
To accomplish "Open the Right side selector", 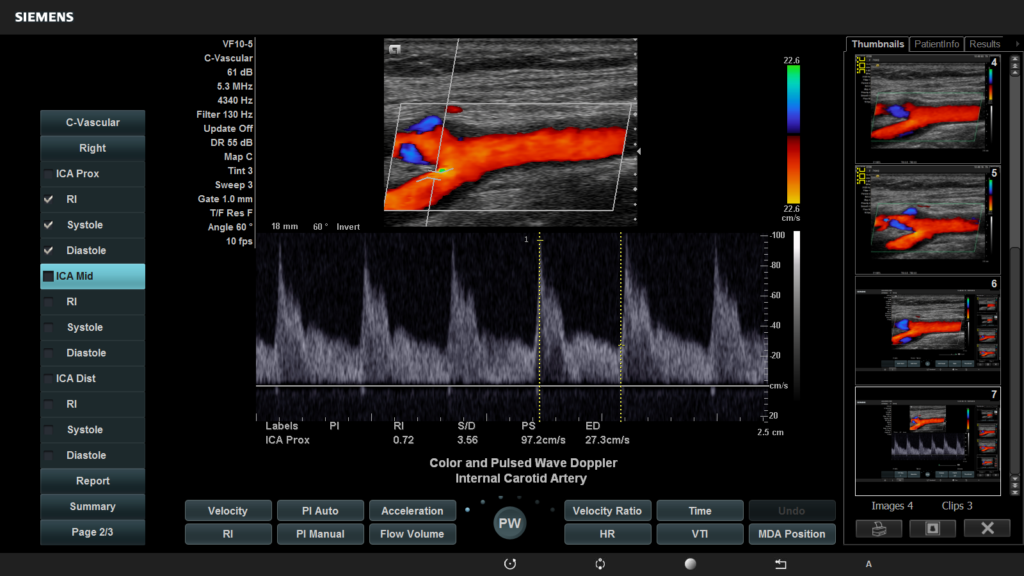I will pos(92,148).
